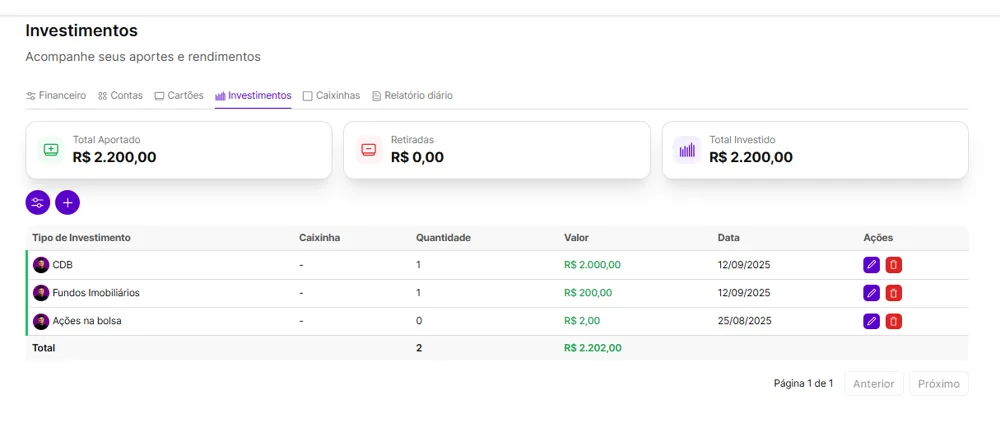
Task: Click the avatar beside CDB
Action: tap(41, 265)
